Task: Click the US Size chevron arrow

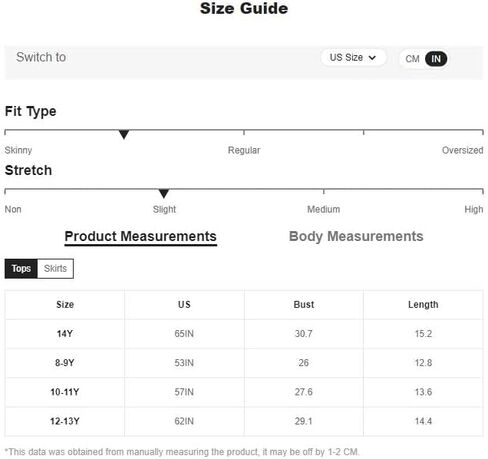Action: click(x=372, y=58)
